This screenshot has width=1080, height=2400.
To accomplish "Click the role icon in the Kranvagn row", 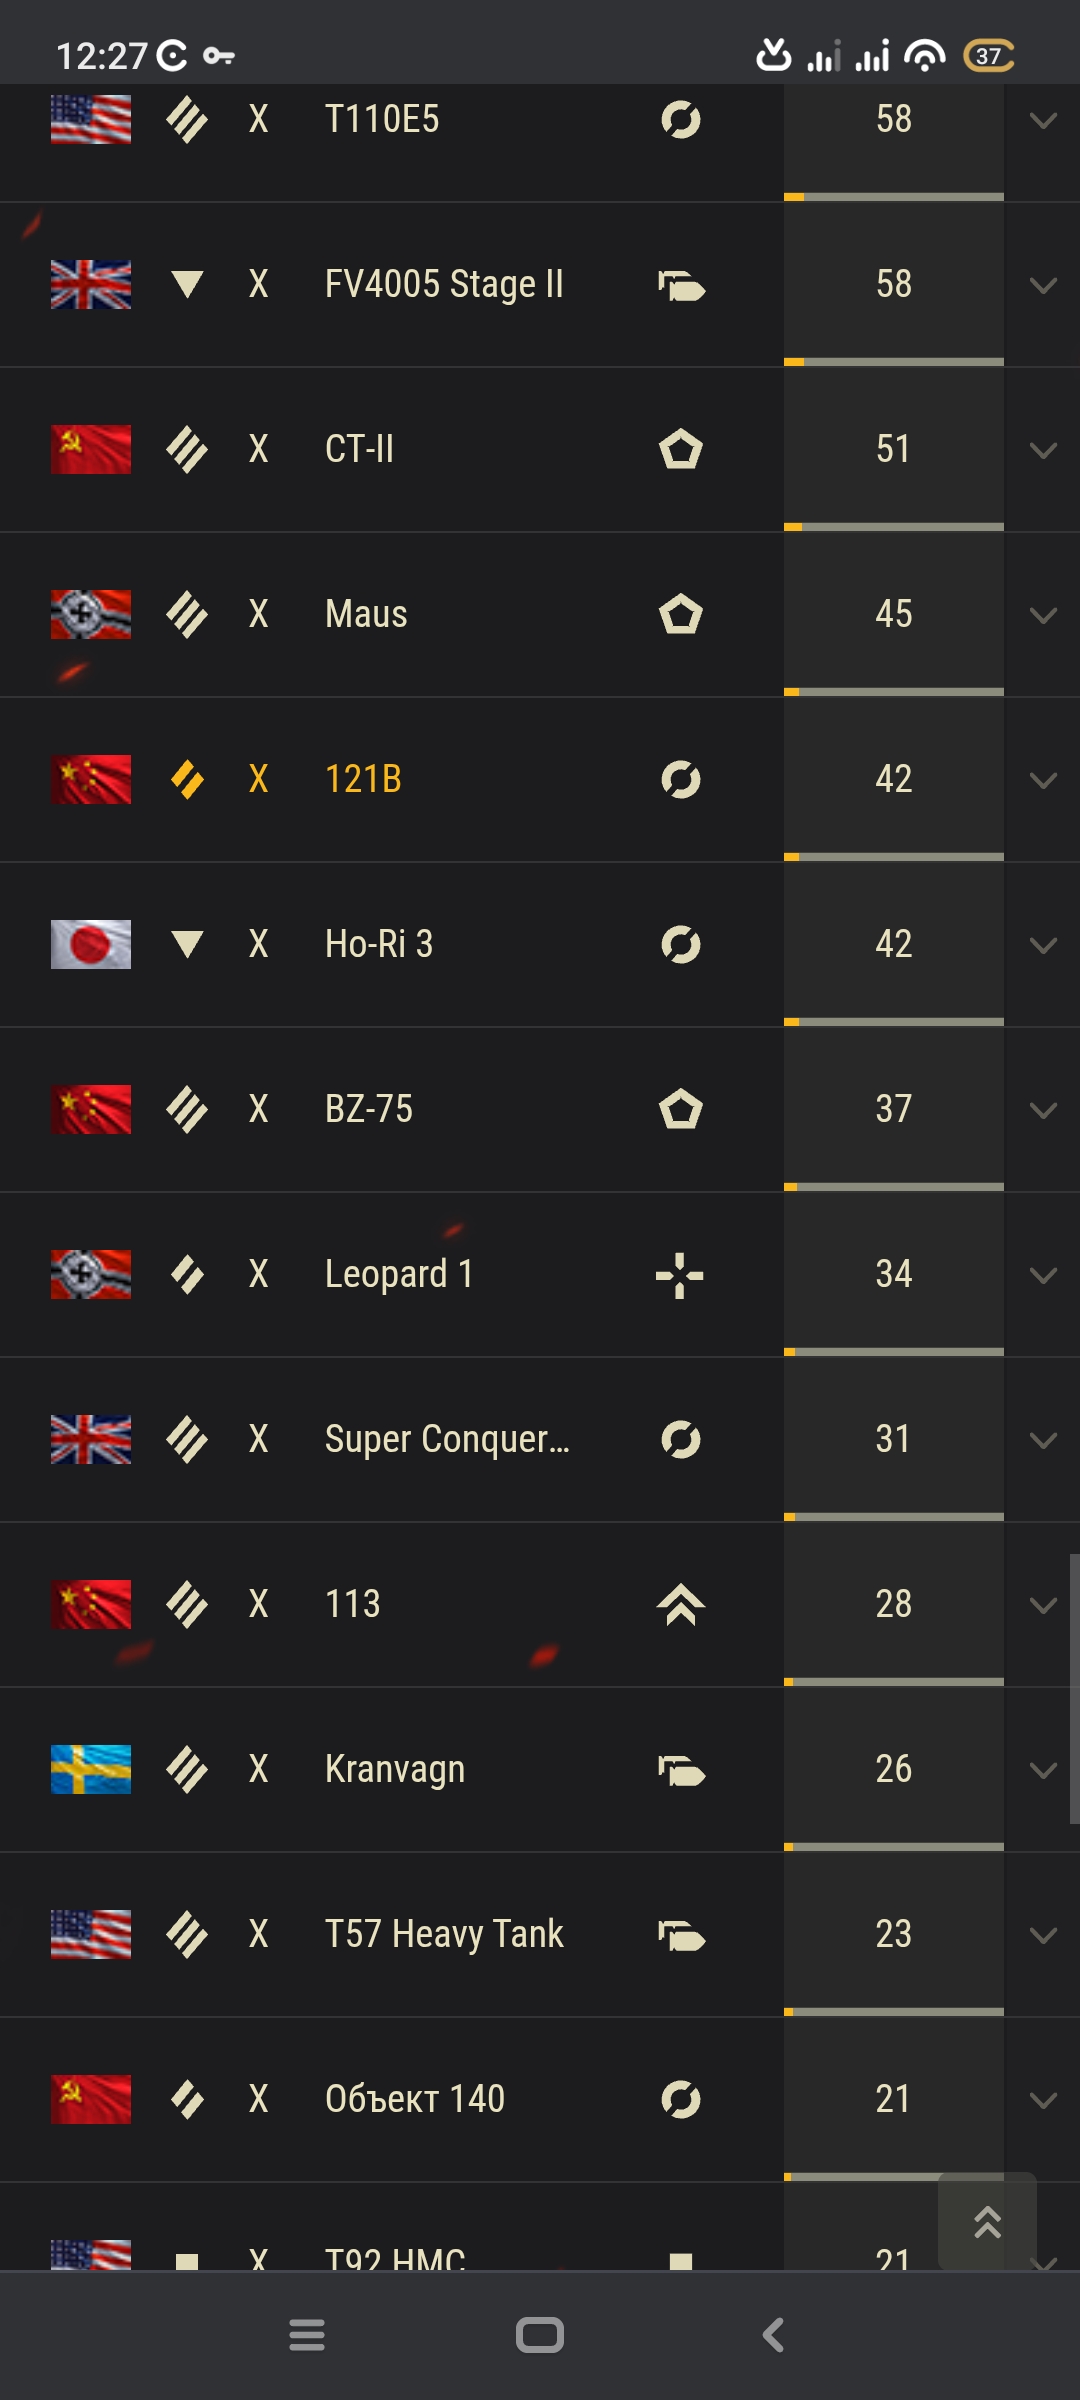I will 681,1770.
